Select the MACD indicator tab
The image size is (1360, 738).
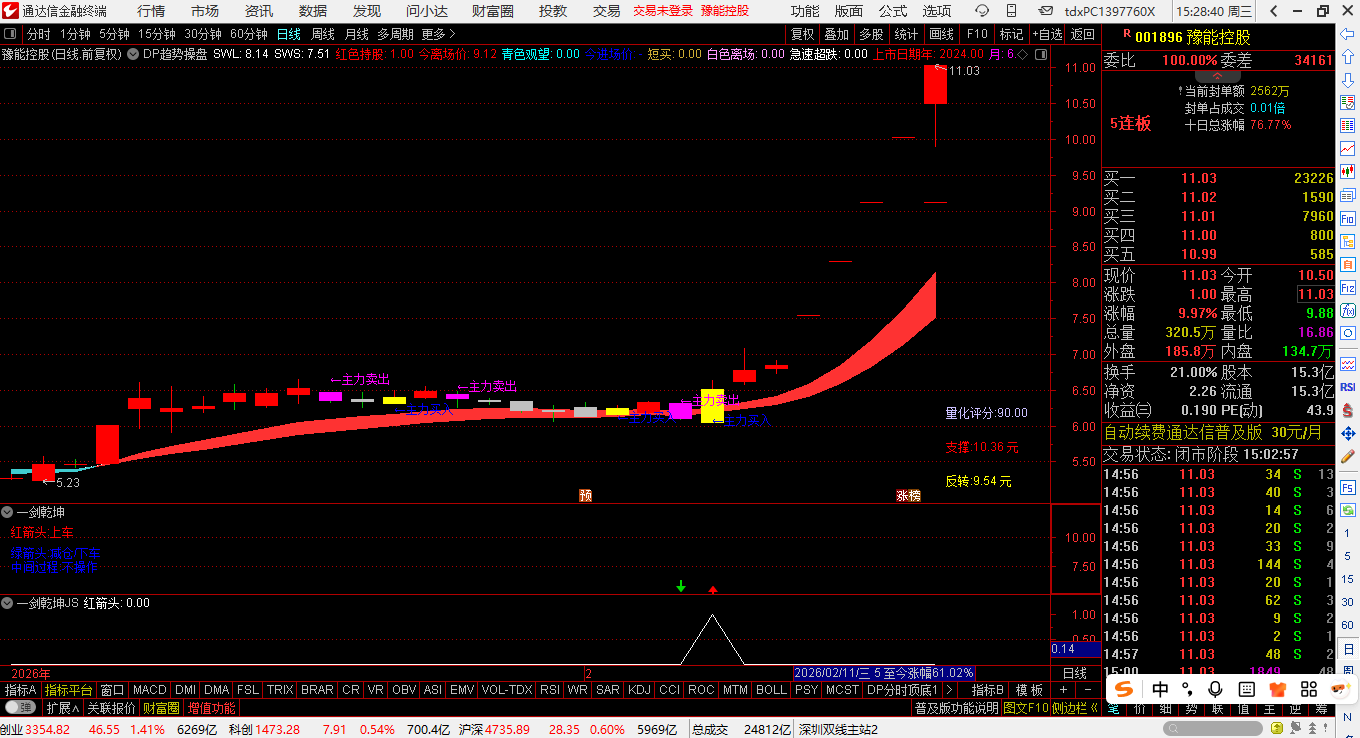[x=149, y=690]
